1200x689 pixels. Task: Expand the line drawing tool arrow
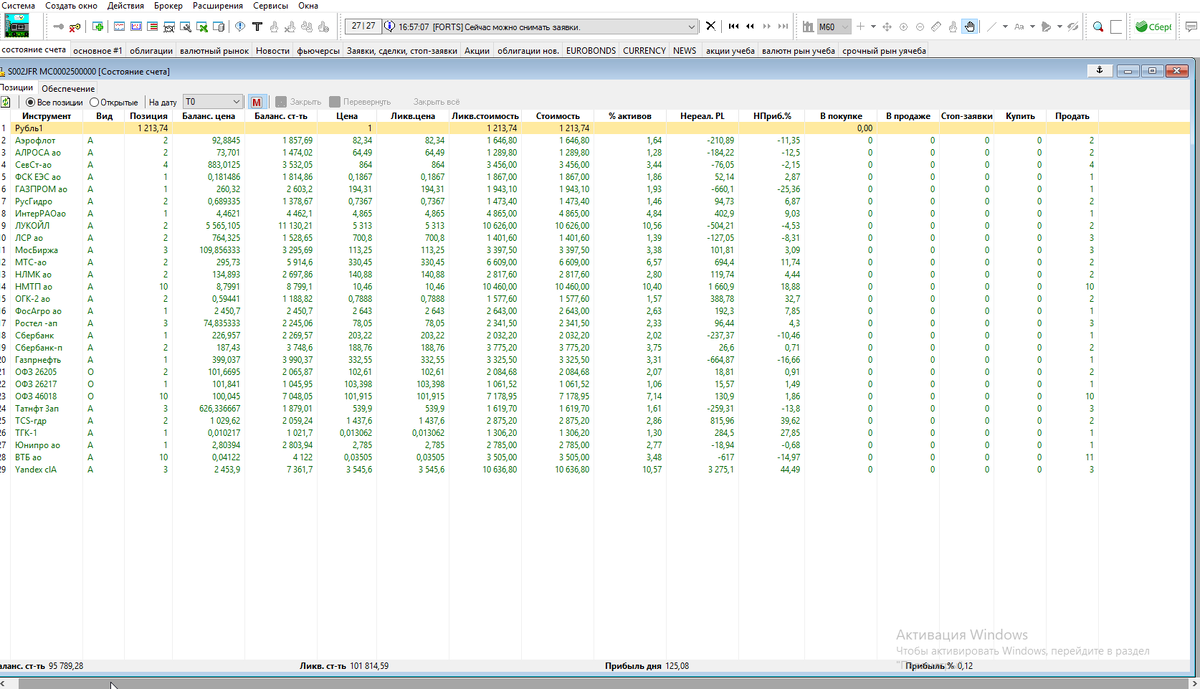click(1005, 26)
